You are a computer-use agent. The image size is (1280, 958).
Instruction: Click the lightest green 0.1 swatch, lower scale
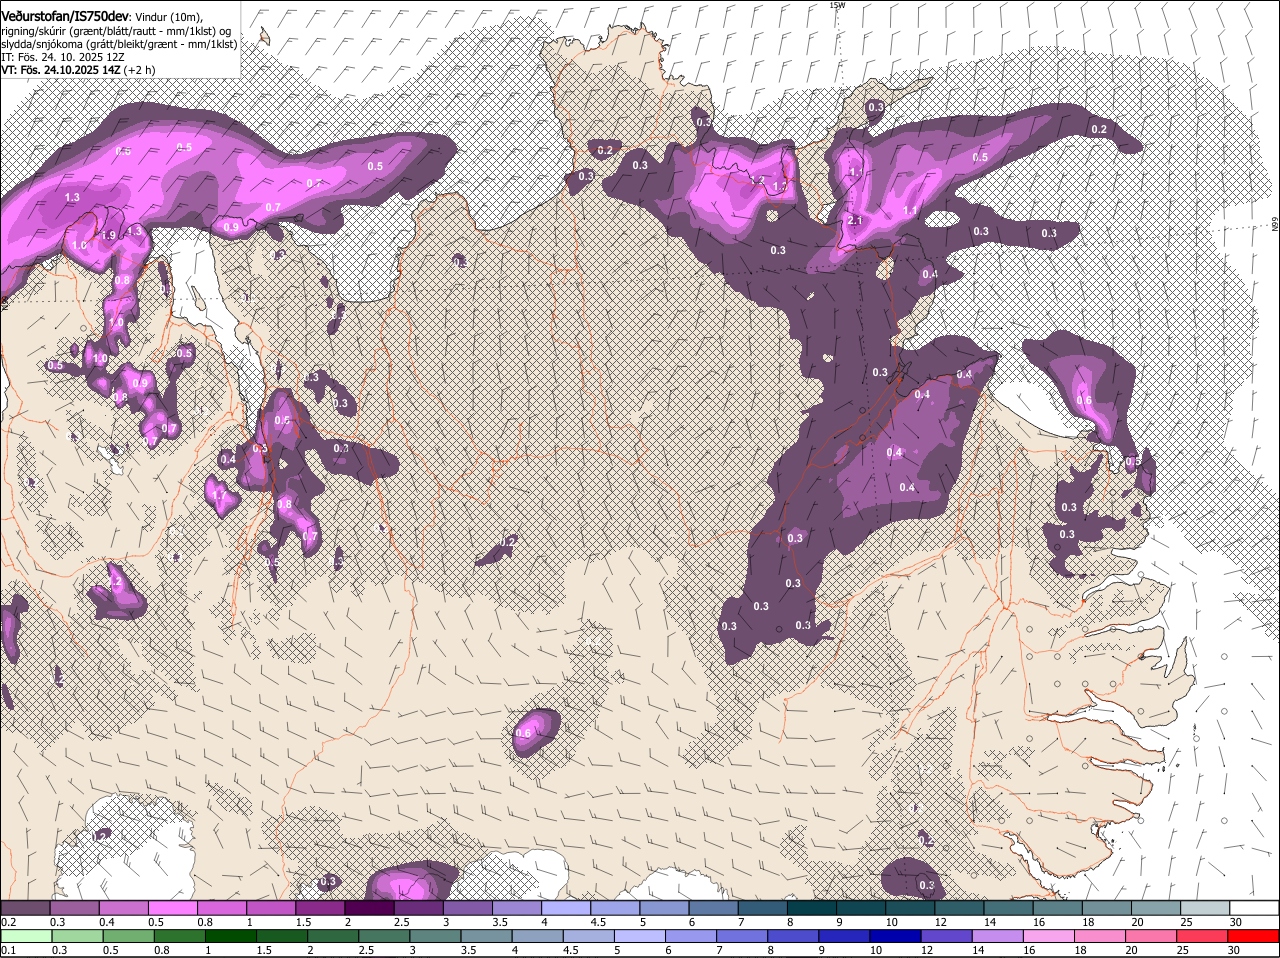[26, 936]
